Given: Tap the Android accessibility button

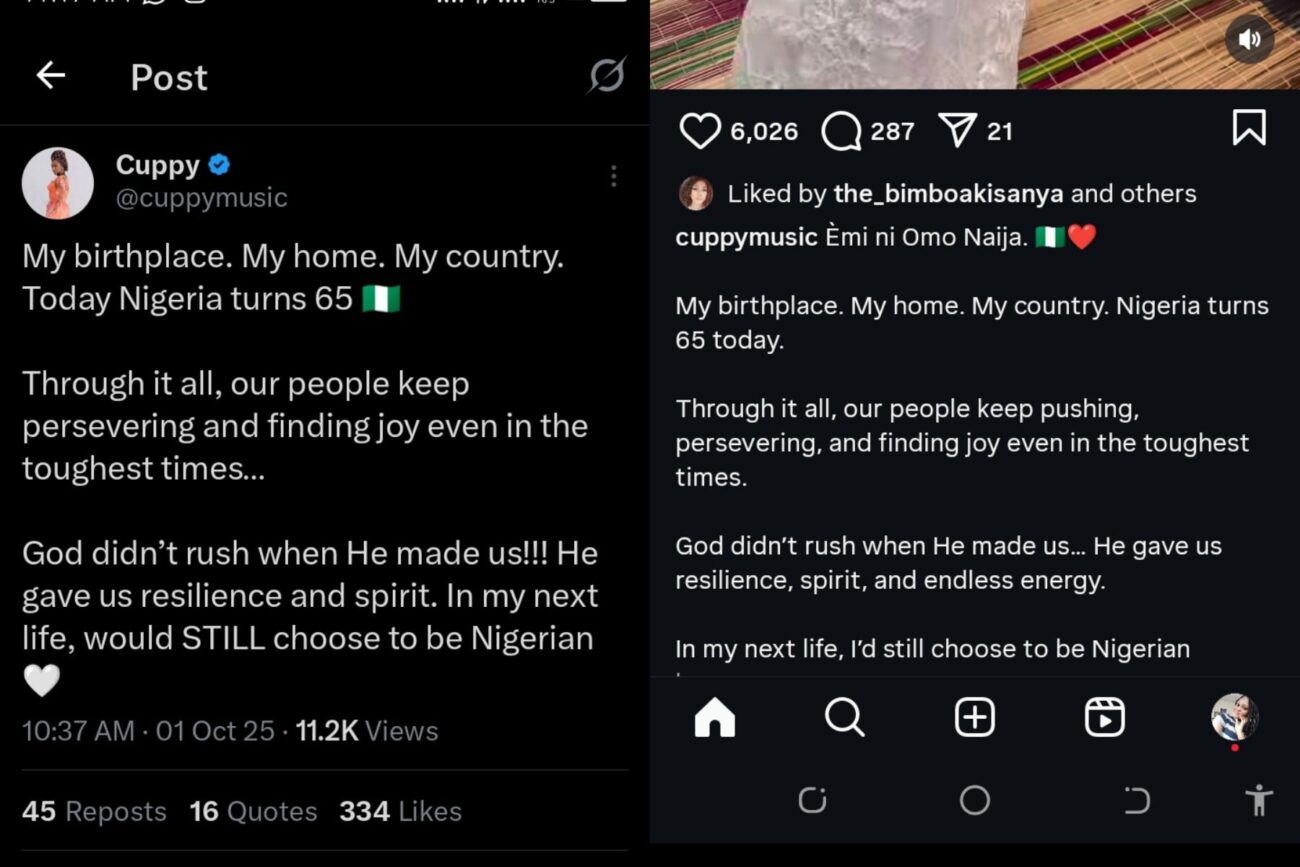Looking at the screenshot, I should tap(1258, 800).
